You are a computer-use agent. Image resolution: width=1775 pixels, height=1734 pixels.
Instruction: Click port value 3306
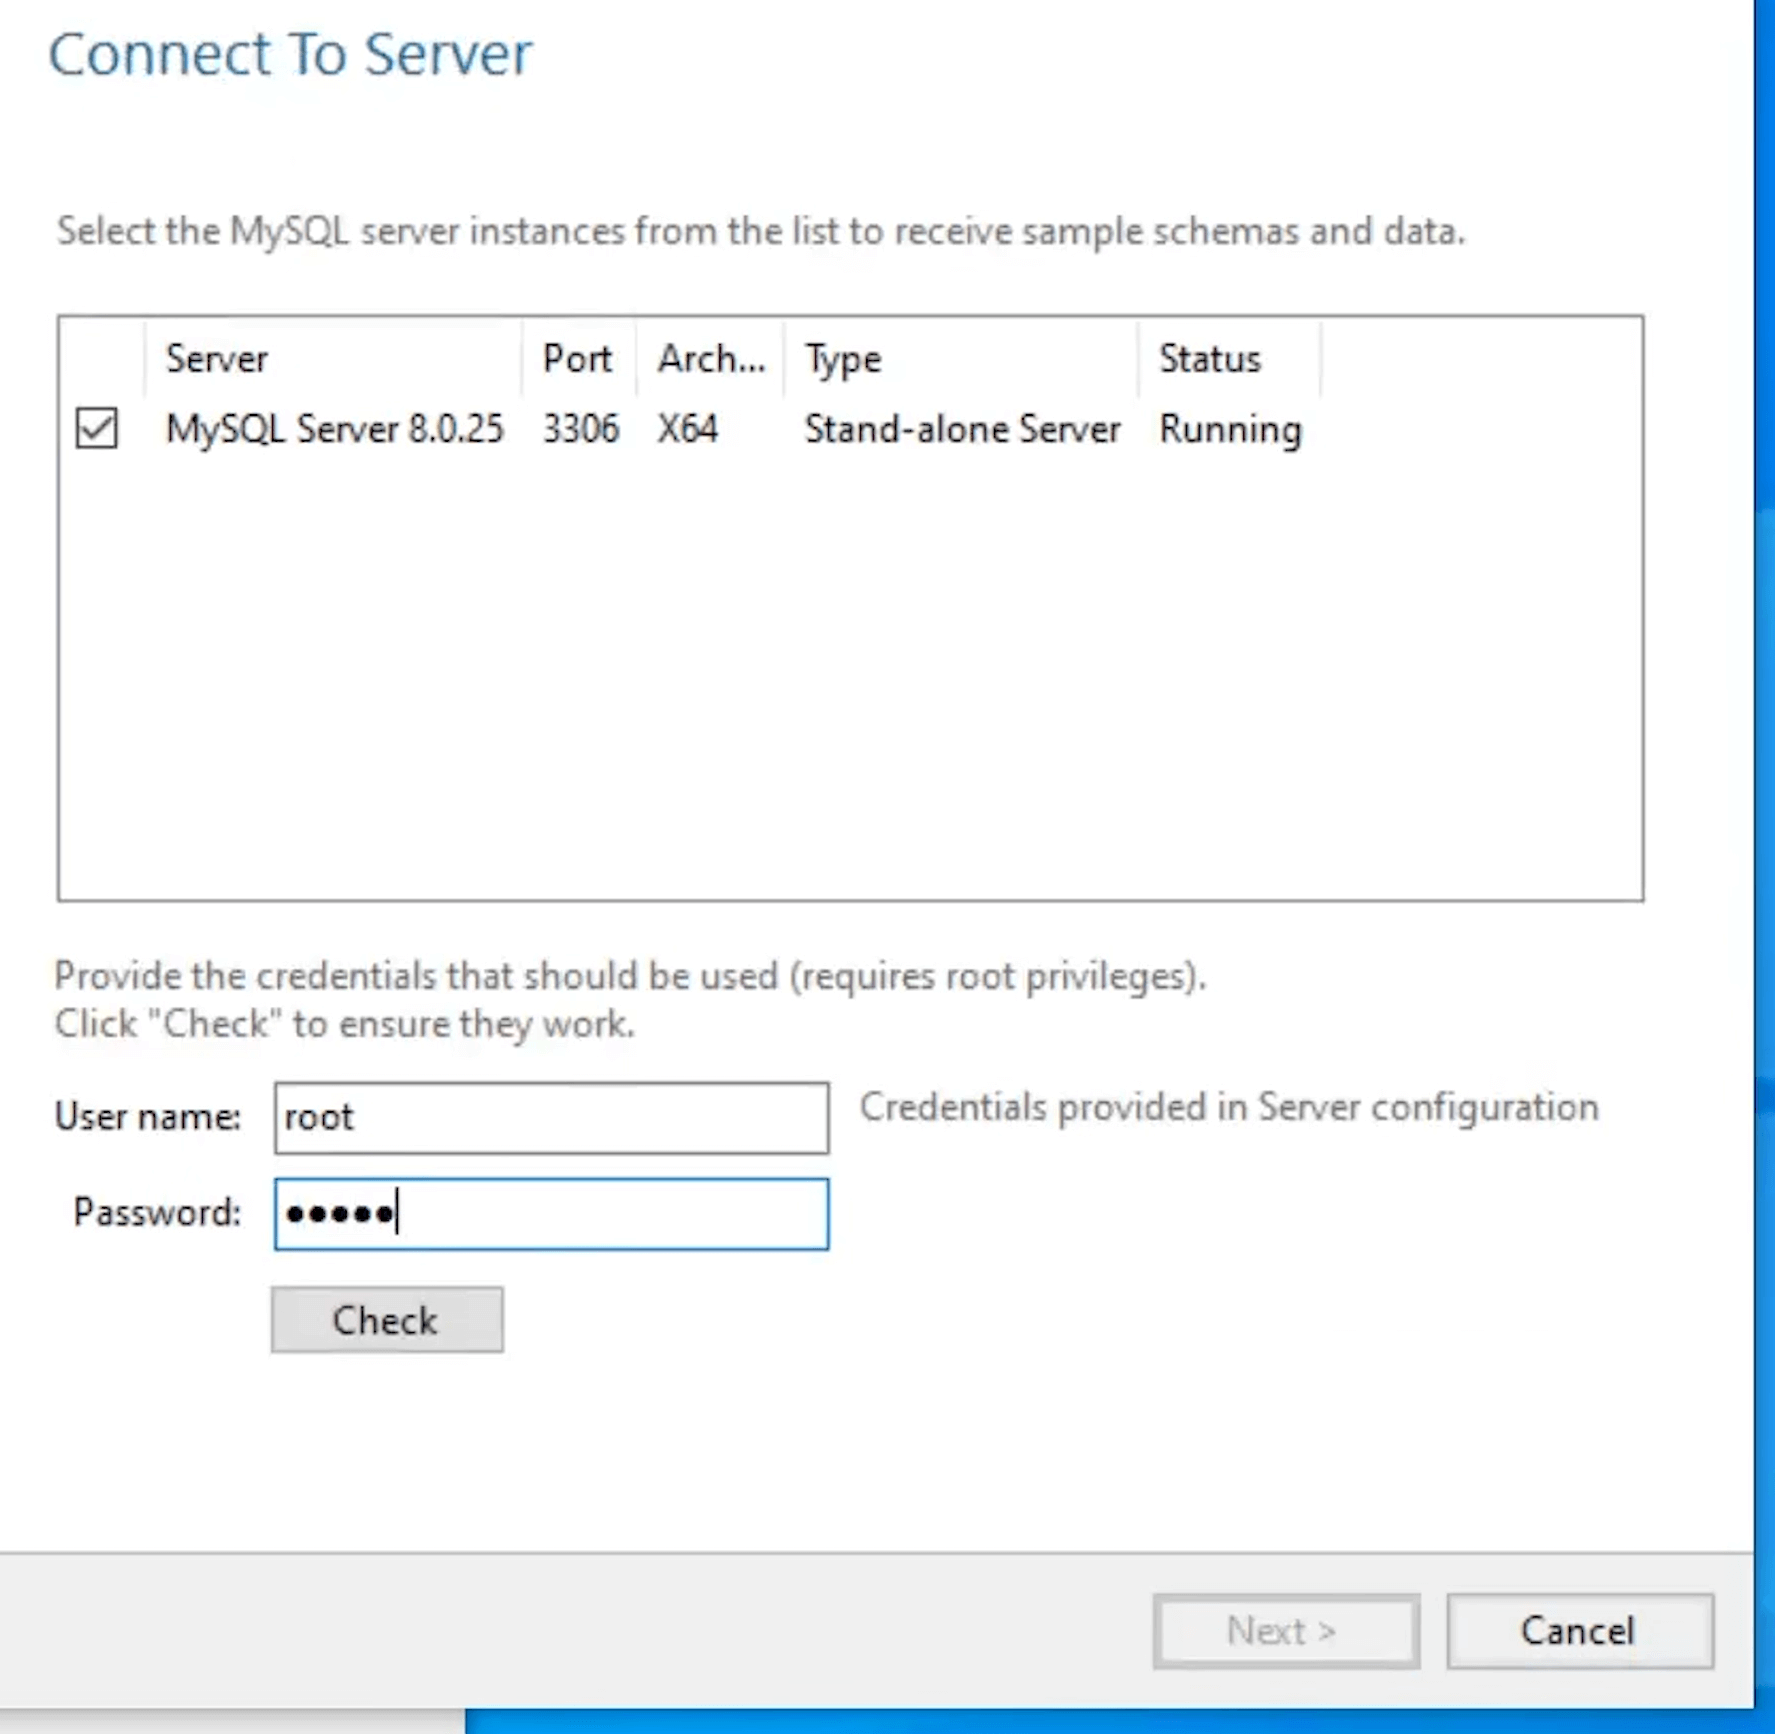[x=581, y=429]
